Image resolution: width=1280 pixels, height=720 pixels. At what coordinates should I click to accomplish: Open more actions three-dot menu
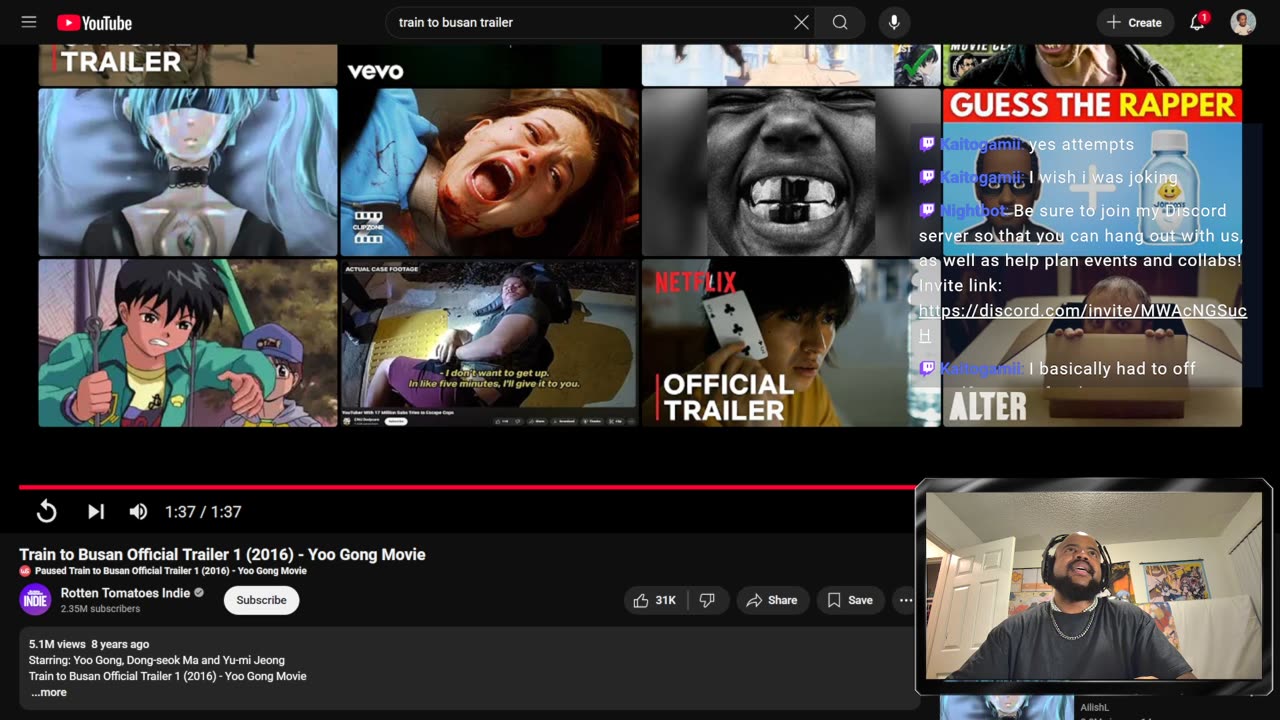pyautogui.click(x=905, y=600)
